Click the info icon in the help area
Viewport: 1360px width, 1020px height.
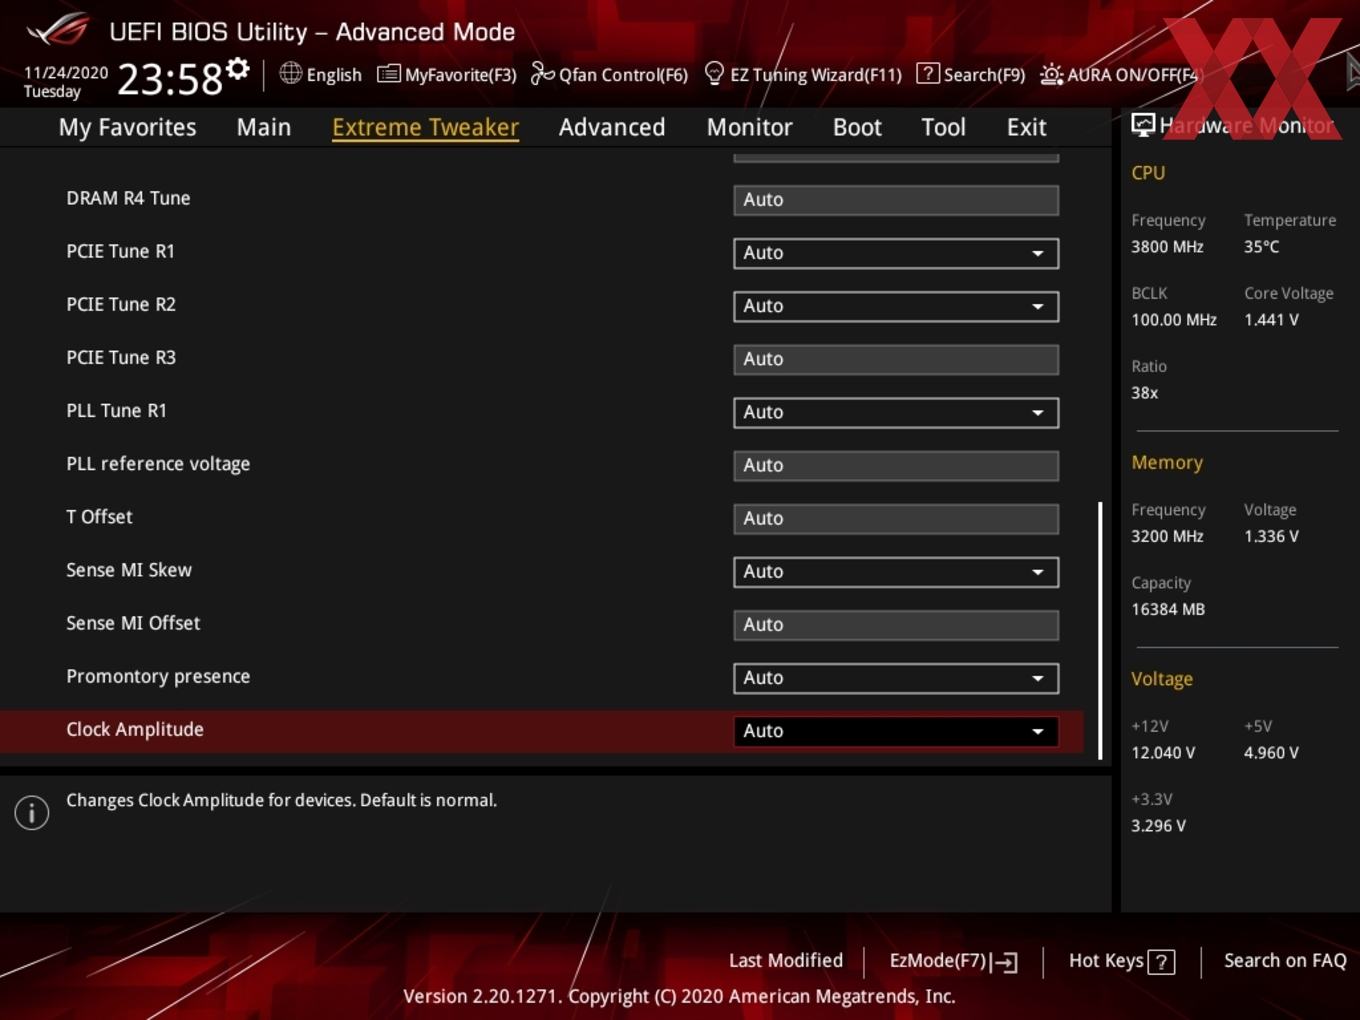32,812
